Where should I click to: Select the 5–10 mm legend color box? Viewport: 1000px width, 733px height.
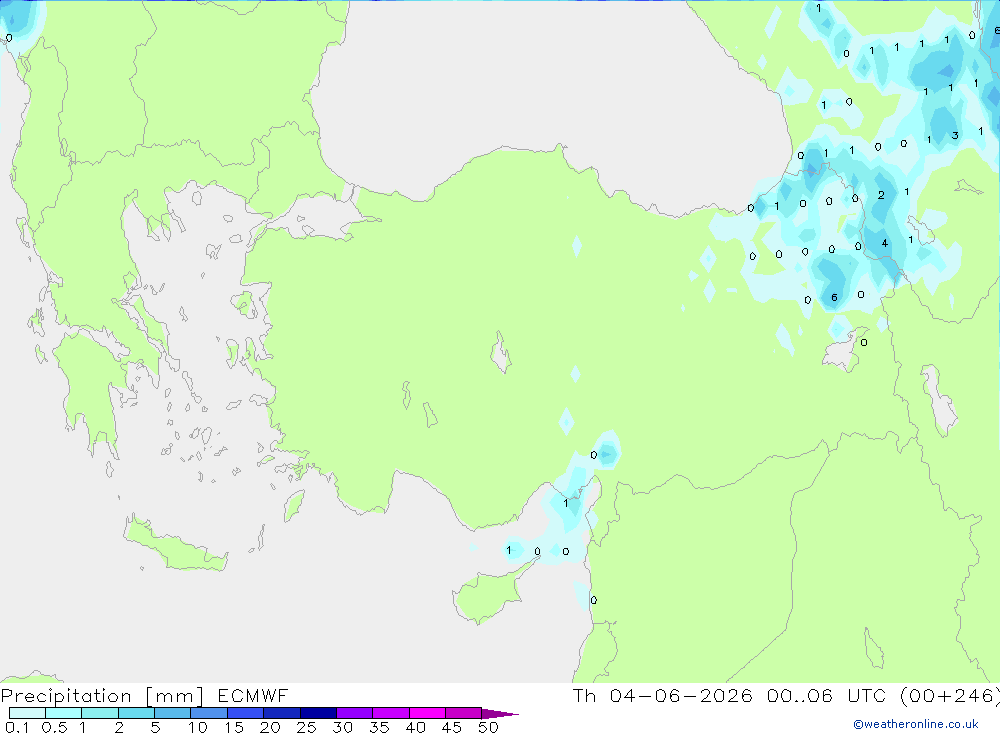pos(173,713)
